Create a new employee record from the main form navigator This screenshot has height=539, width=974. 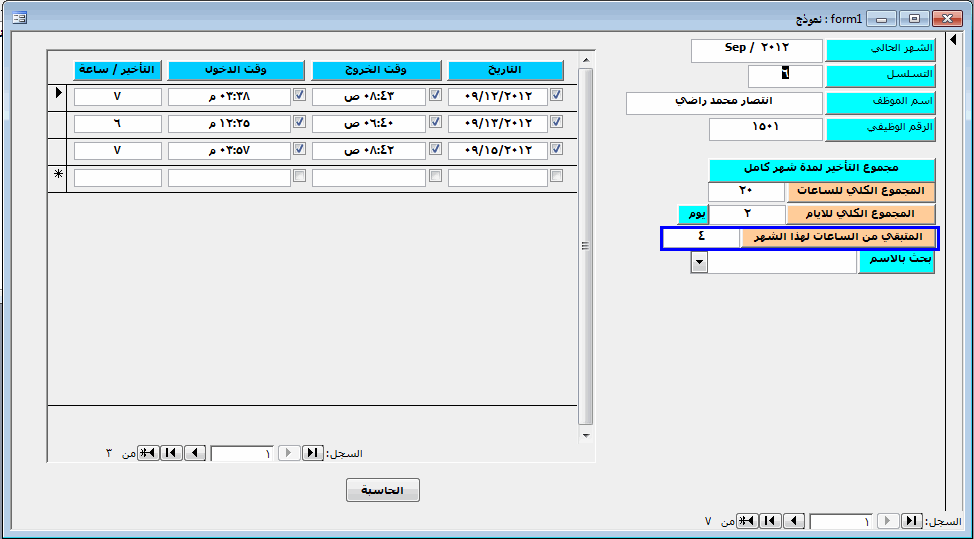[x=748, y=521]
